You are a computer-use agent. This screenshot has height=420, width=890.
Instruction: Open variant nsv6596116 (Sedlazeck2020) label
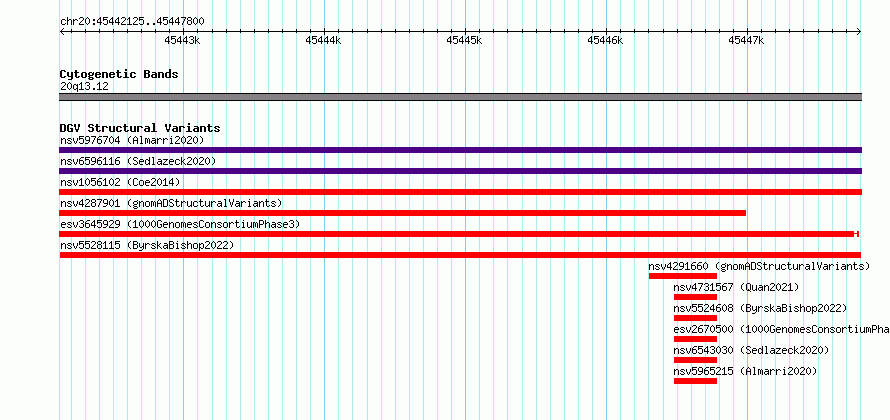(138, 161)
